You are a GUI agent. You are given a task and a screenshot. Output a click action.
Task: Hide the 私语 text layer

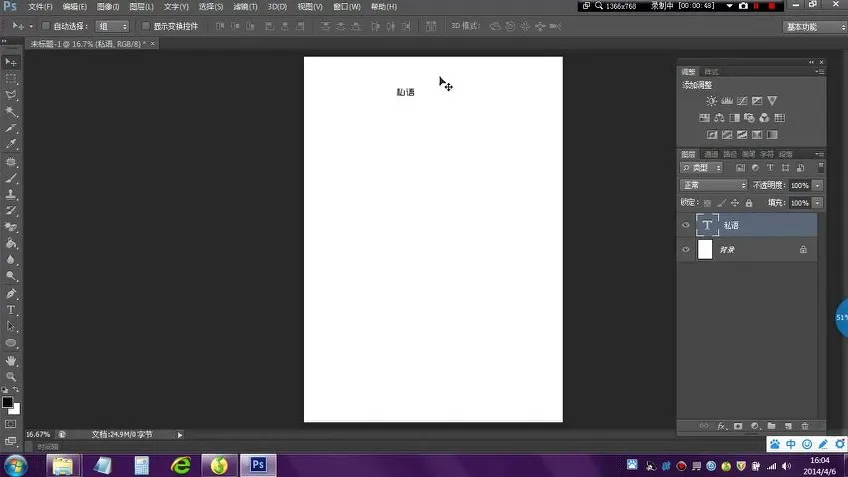(x=686, y=226)
